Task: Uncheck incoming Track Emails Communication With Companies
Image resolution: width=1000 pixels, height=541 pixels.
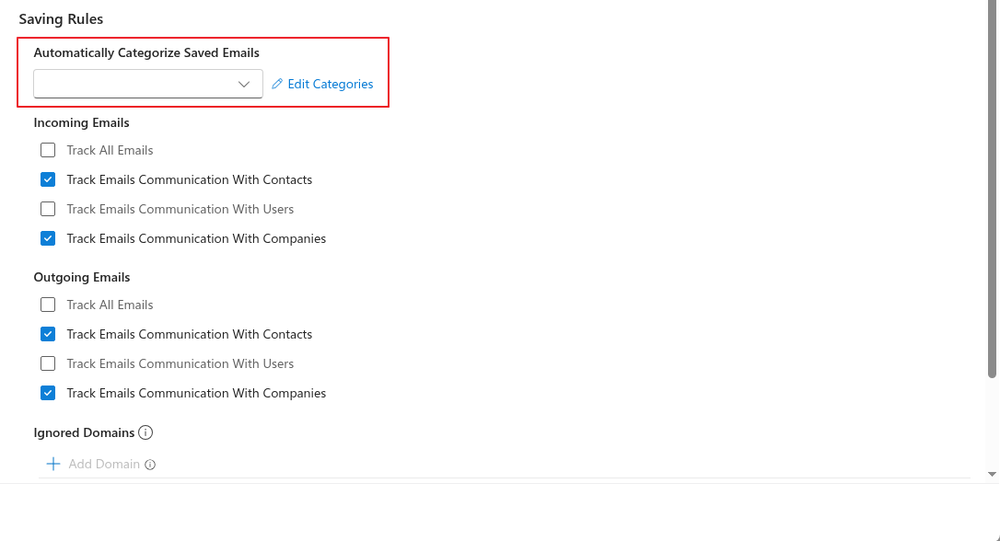Action: pyautogui.click(x=48, y=238)
